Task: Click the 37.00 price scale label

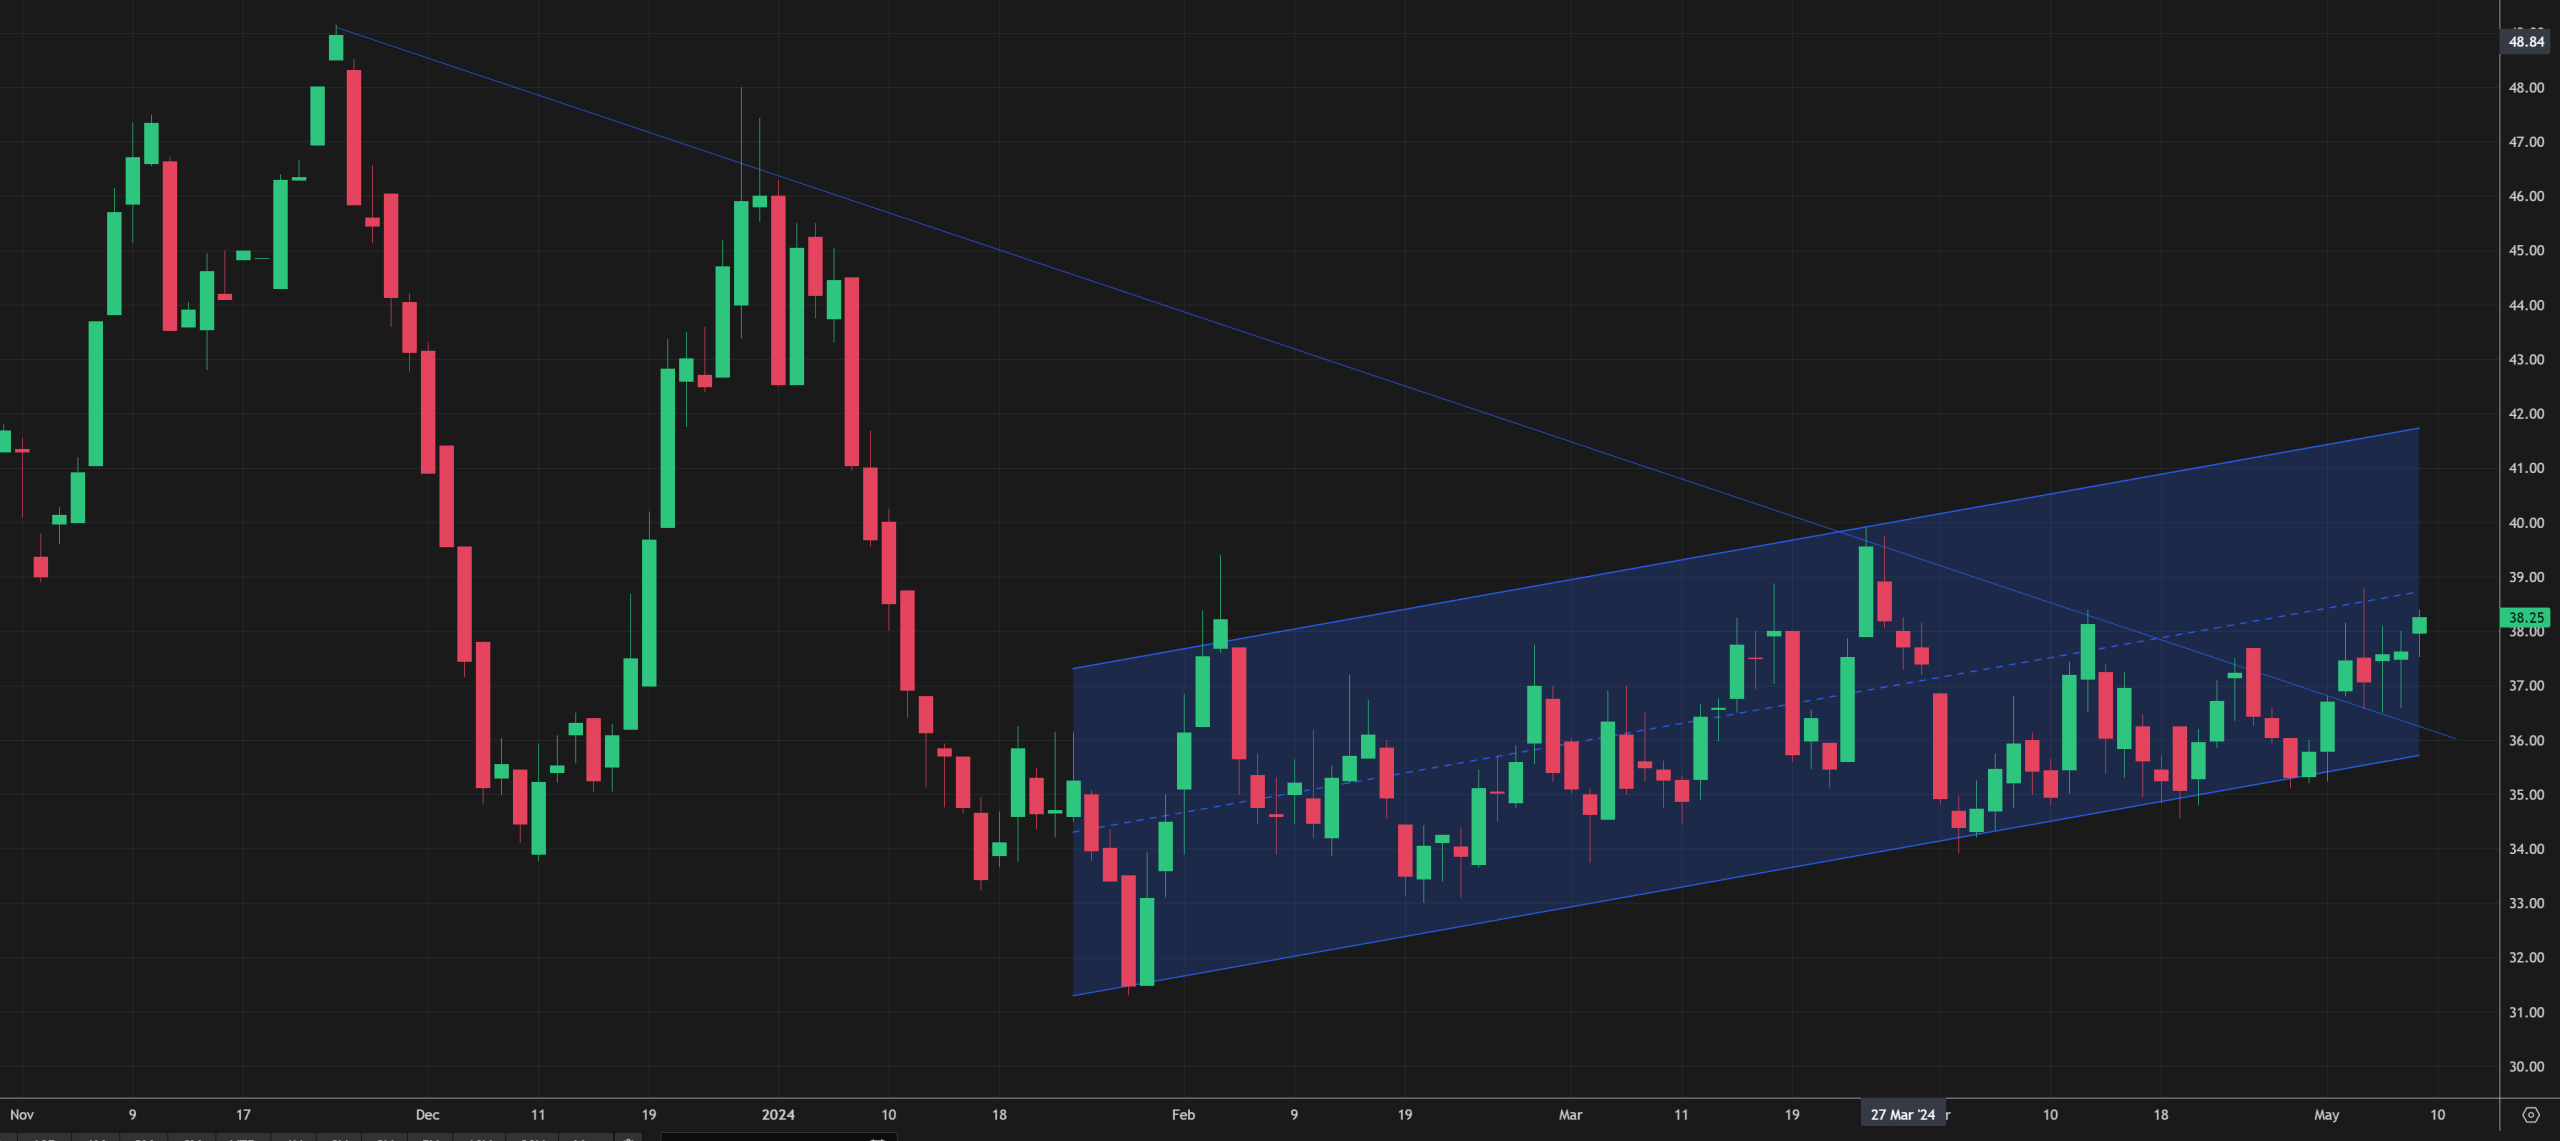Action: tap(2526, 686)
